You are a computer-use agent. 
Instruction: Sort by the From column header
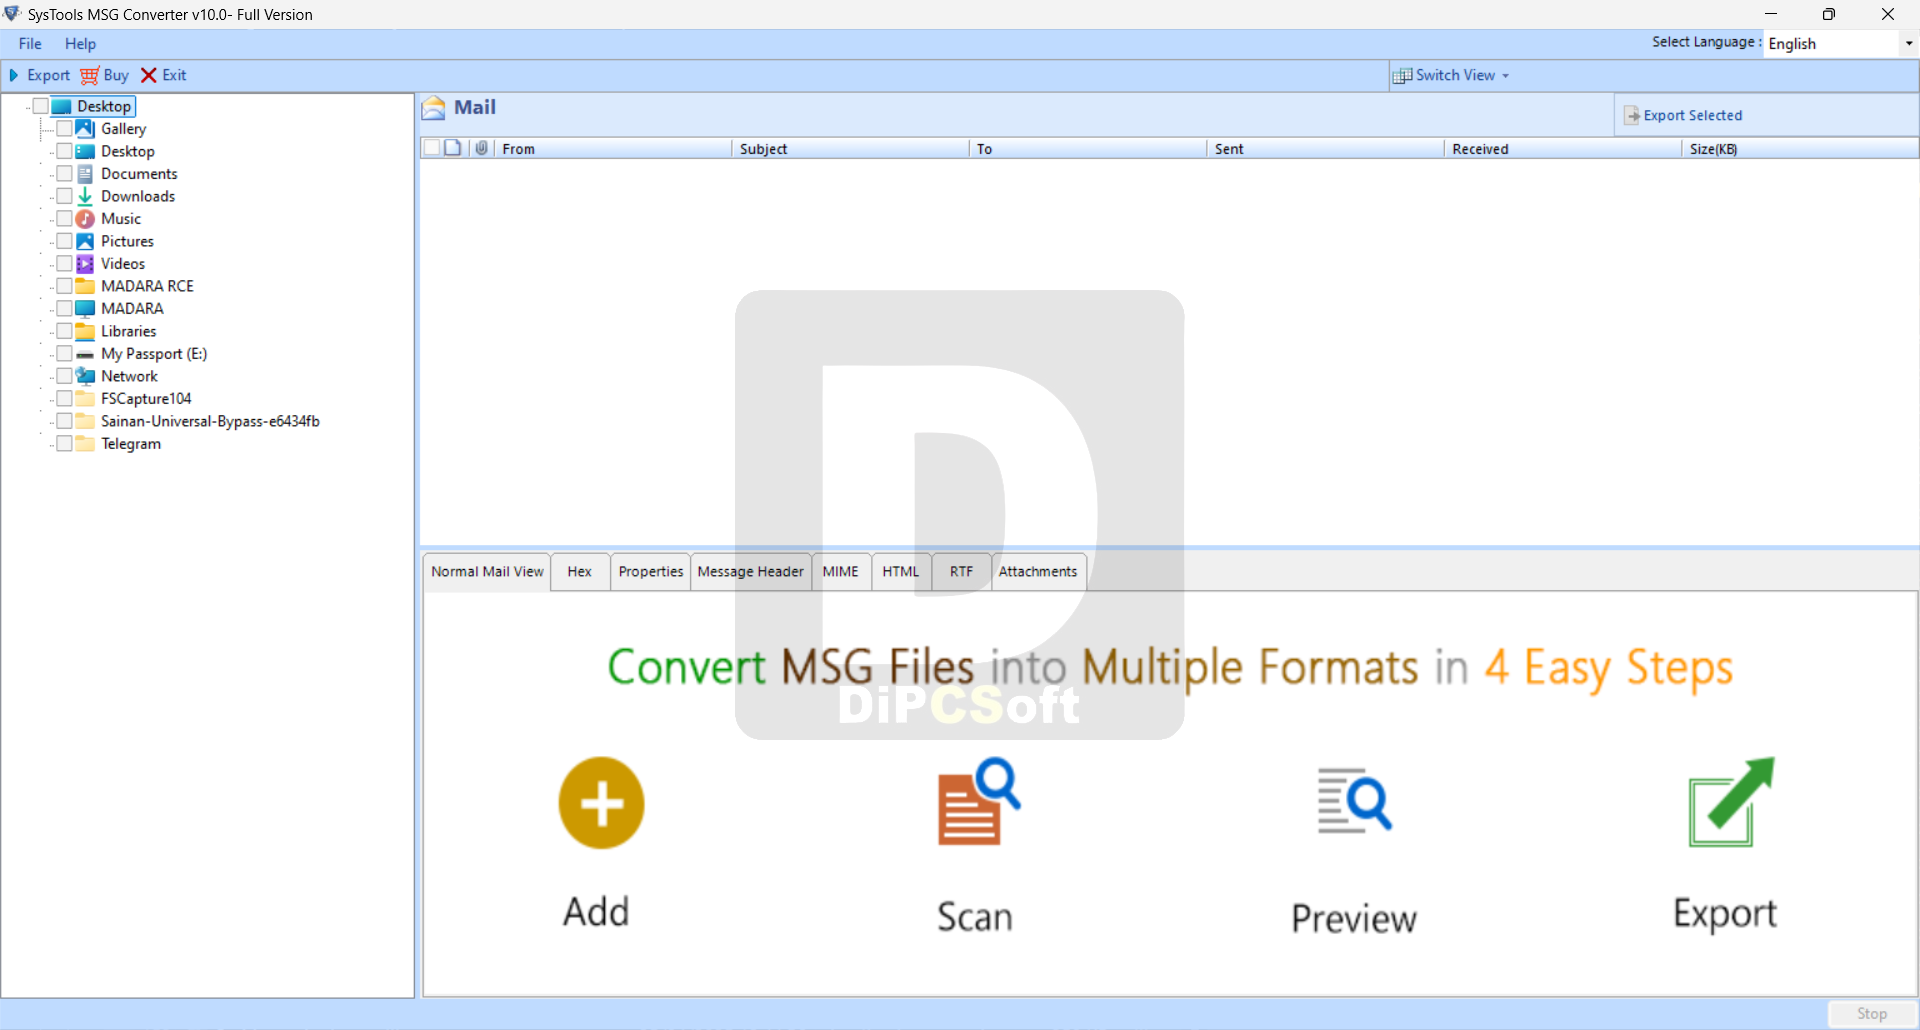[612, 149]
